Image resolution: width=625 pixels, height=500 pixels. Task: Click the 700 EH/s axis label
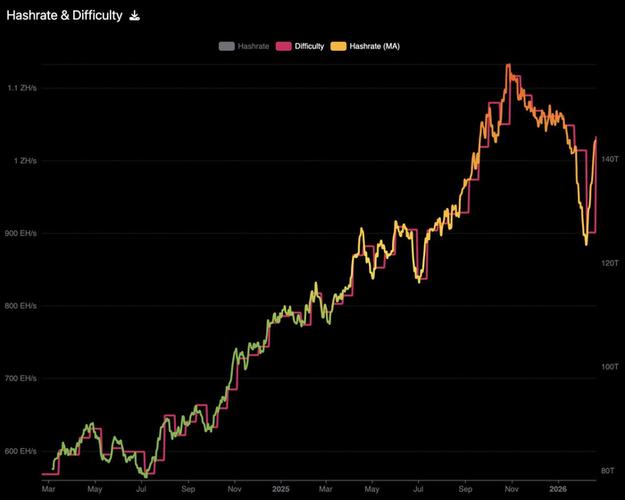(20, 378)
